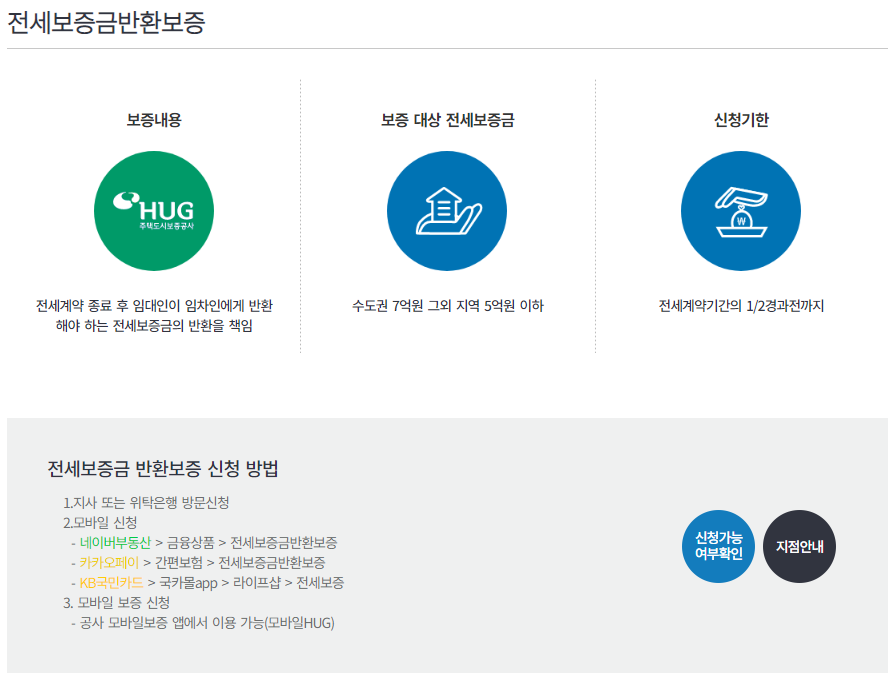Click the 보증내용 heading
The image size is (894, 682).
[x=154, y=120]
